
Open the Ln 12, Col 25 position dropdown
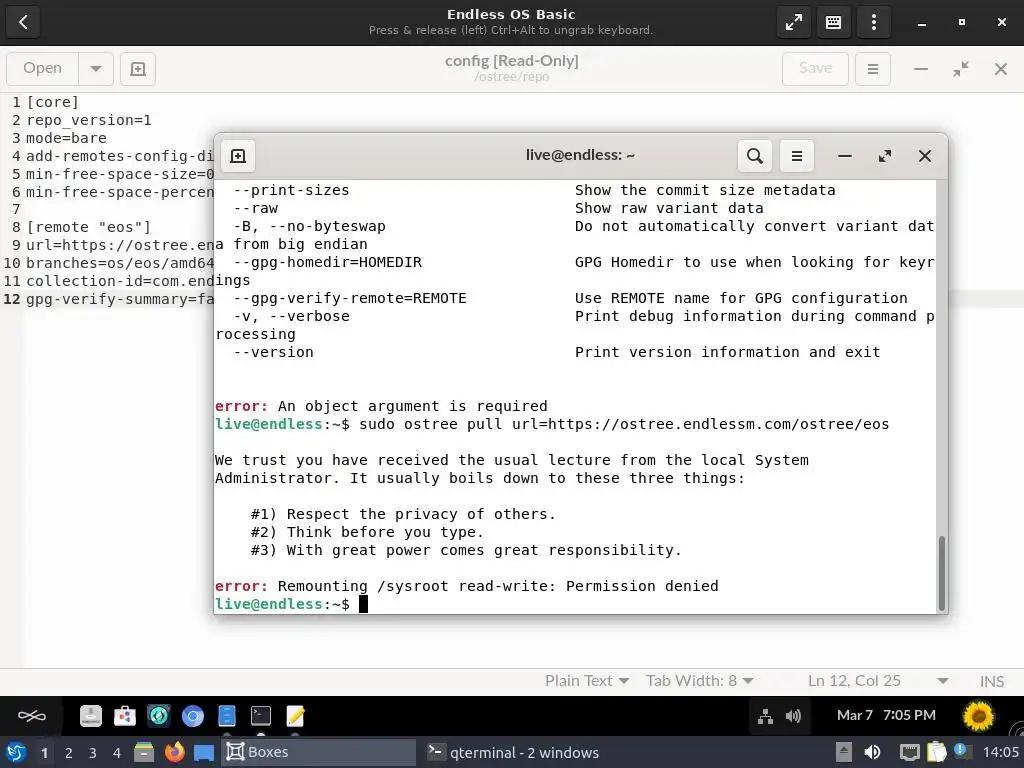(878, 681)
